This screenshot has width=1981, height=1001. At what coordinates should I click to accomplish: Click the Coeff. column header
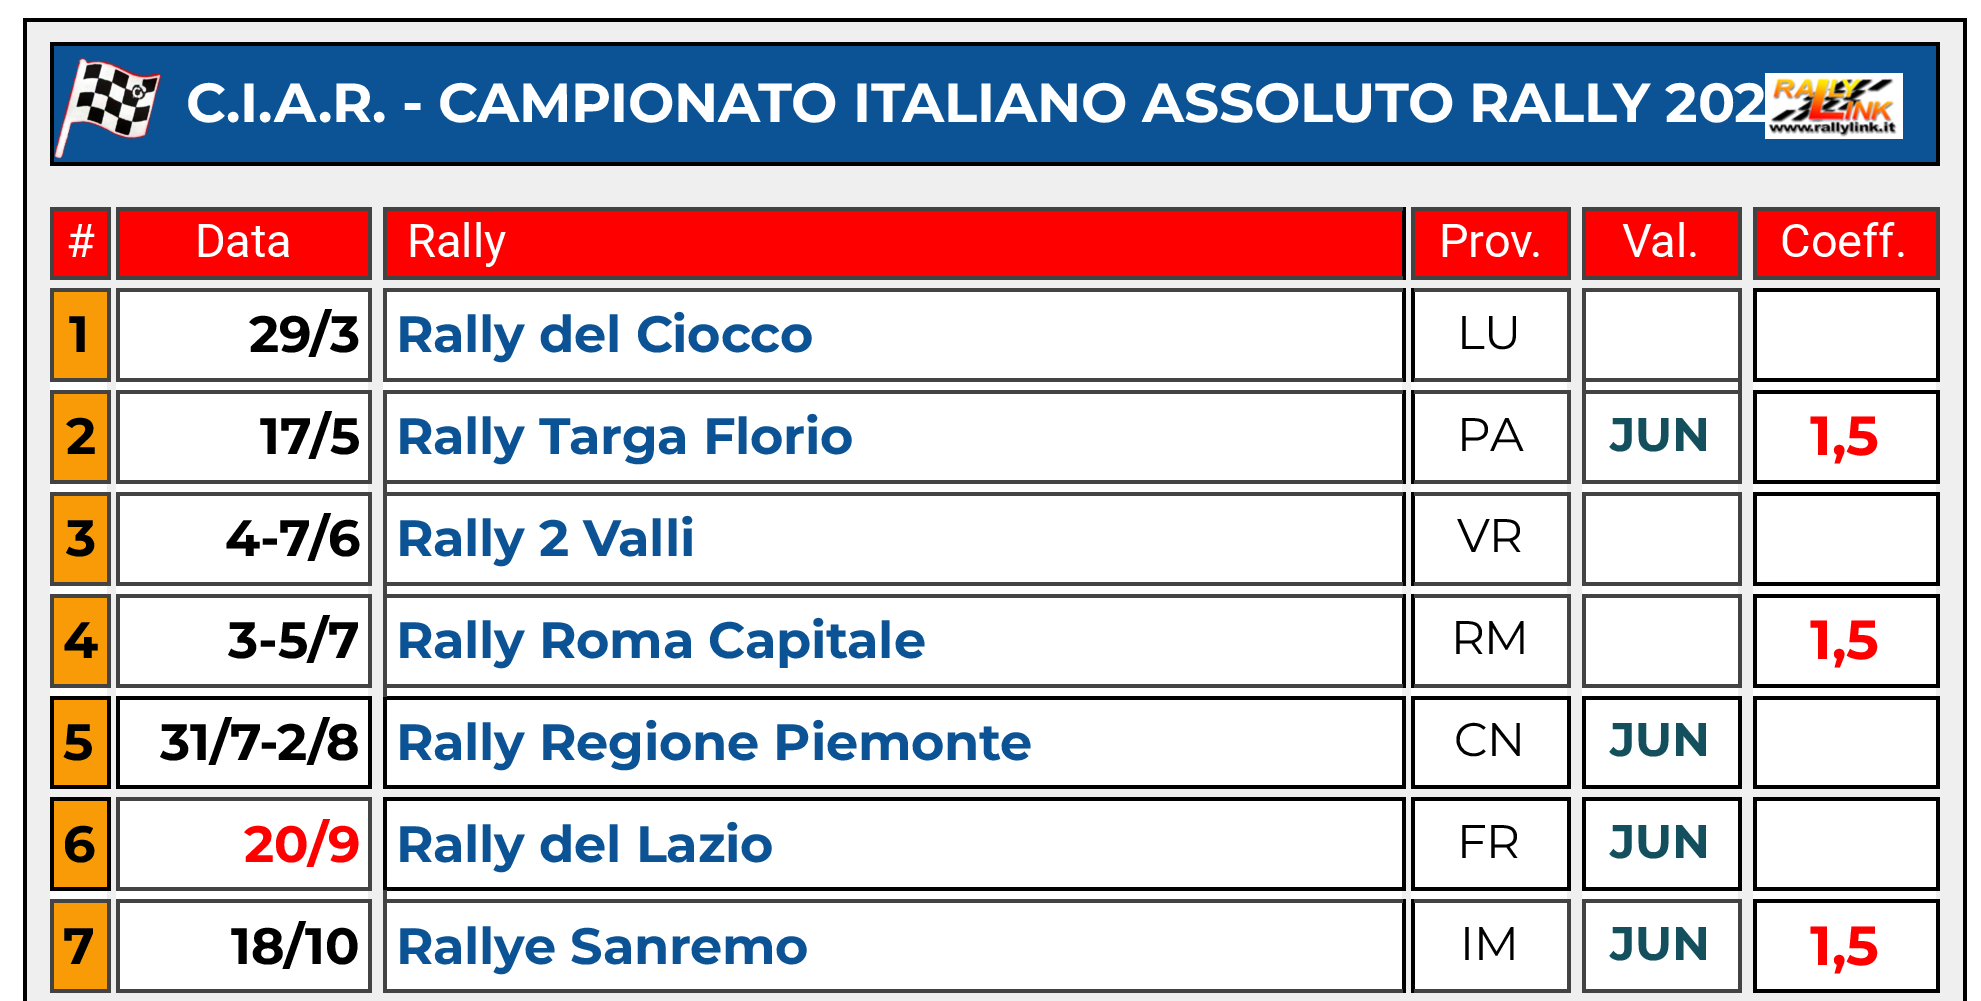click(x=1843, y=242)
